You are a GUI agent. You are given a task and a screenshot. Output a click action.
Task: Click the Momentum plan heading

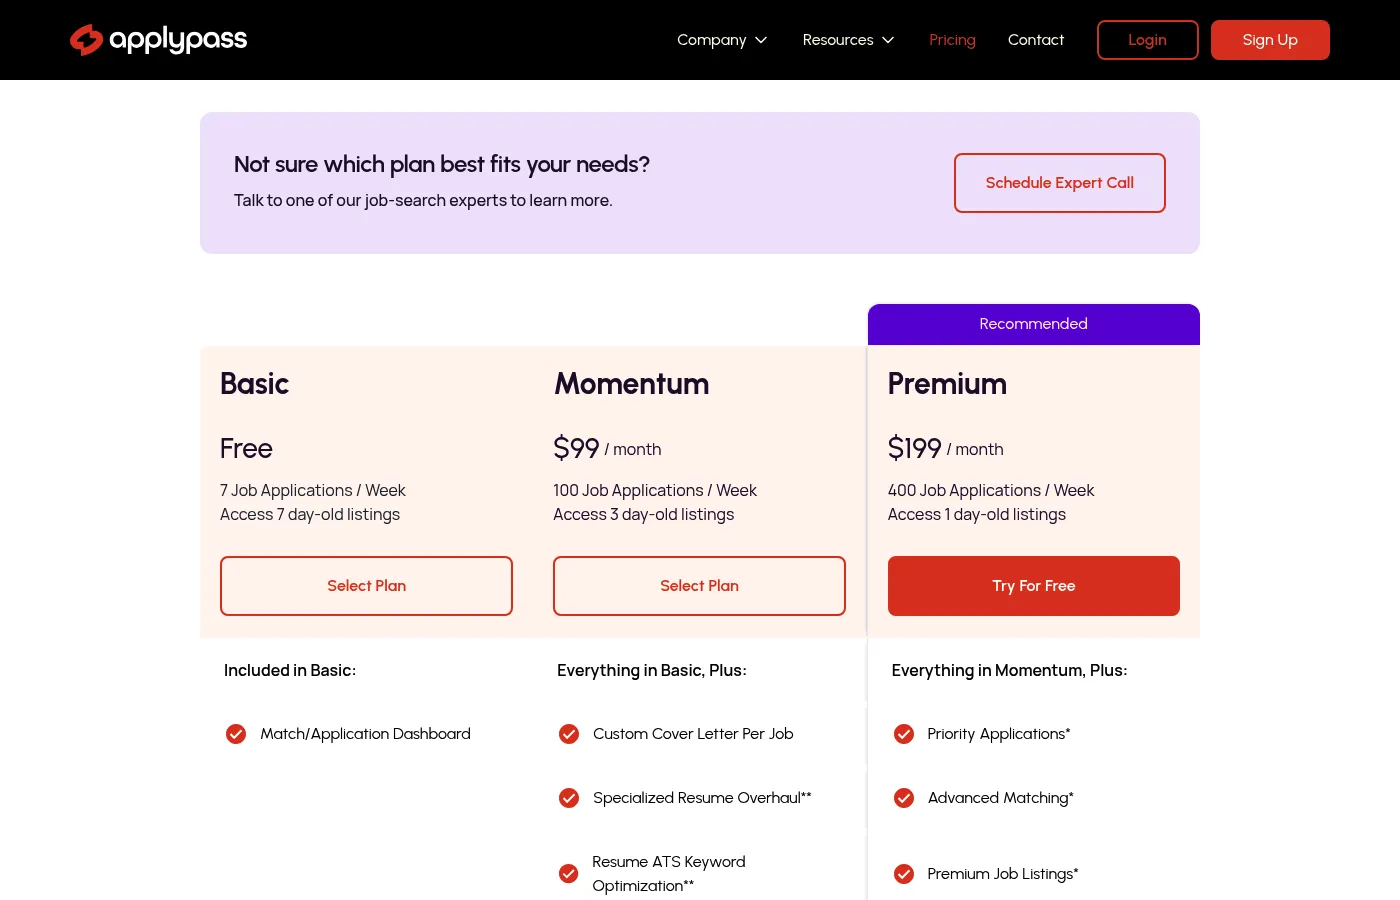632,384
